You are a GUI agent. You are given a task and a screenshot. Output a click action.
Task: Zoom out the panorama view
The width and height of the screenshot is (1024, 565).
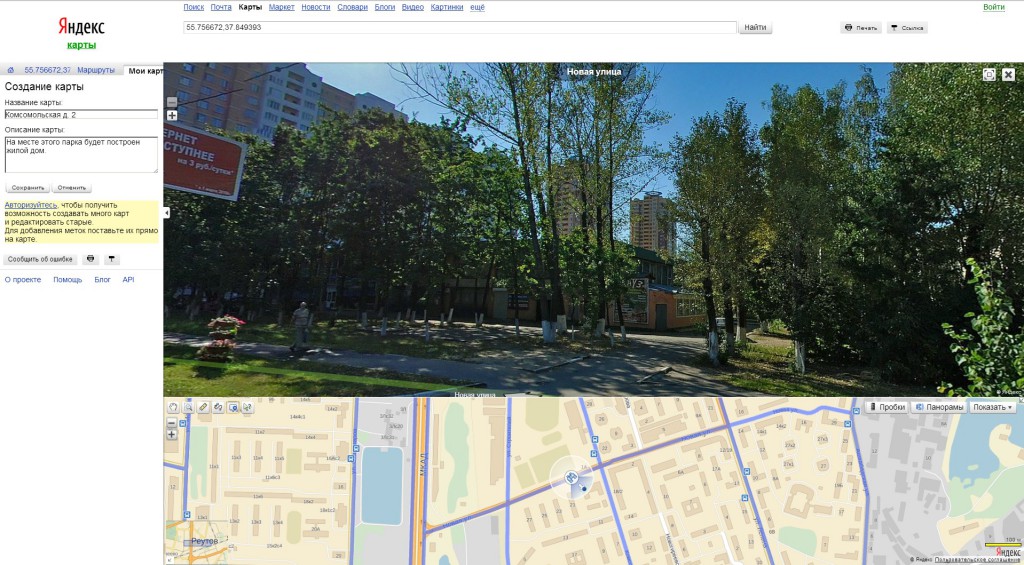pyautogui.click(x=172, y=102)
